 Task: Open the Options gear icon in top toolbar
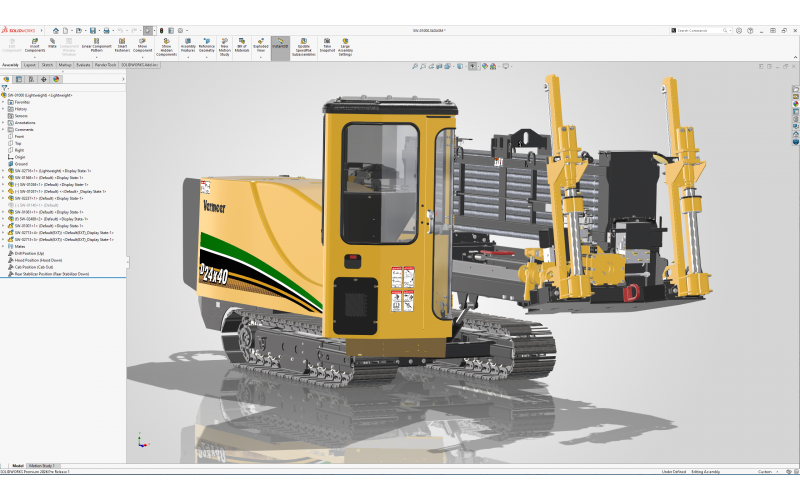[180, 31]
